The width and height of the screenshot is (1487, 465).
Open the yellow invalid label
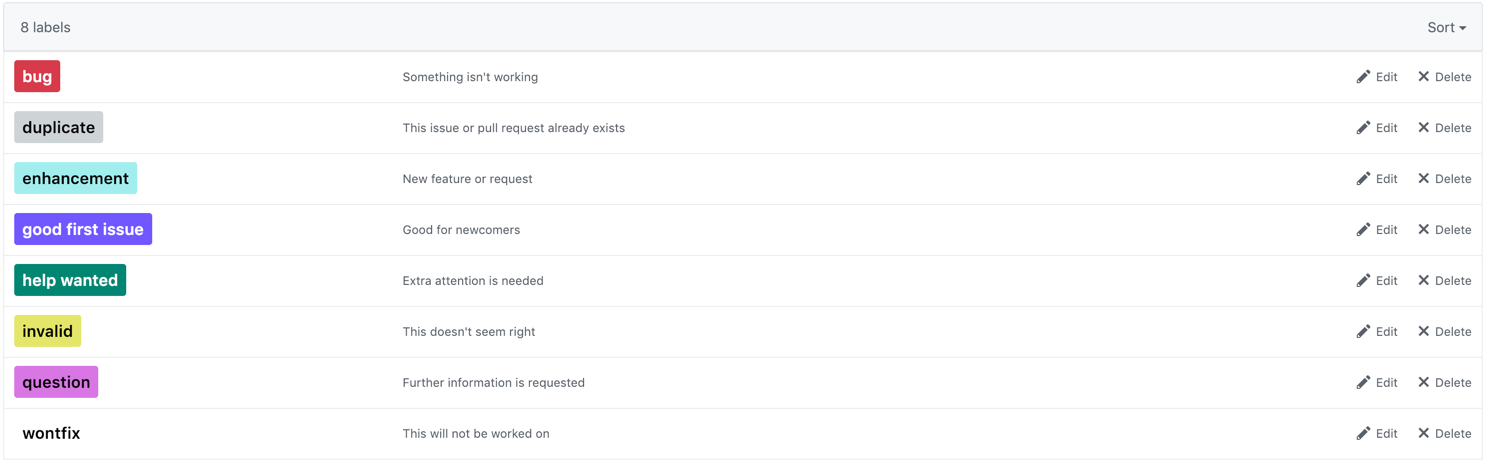(x=47, y=332)
